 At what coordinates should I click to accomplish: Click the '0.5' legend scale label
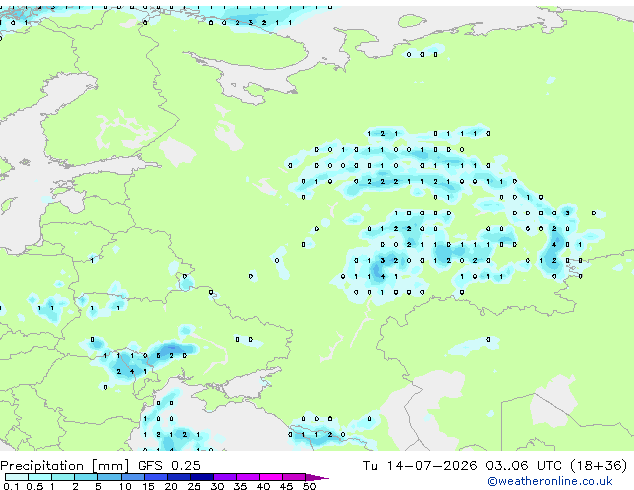[x=35, y=486]
